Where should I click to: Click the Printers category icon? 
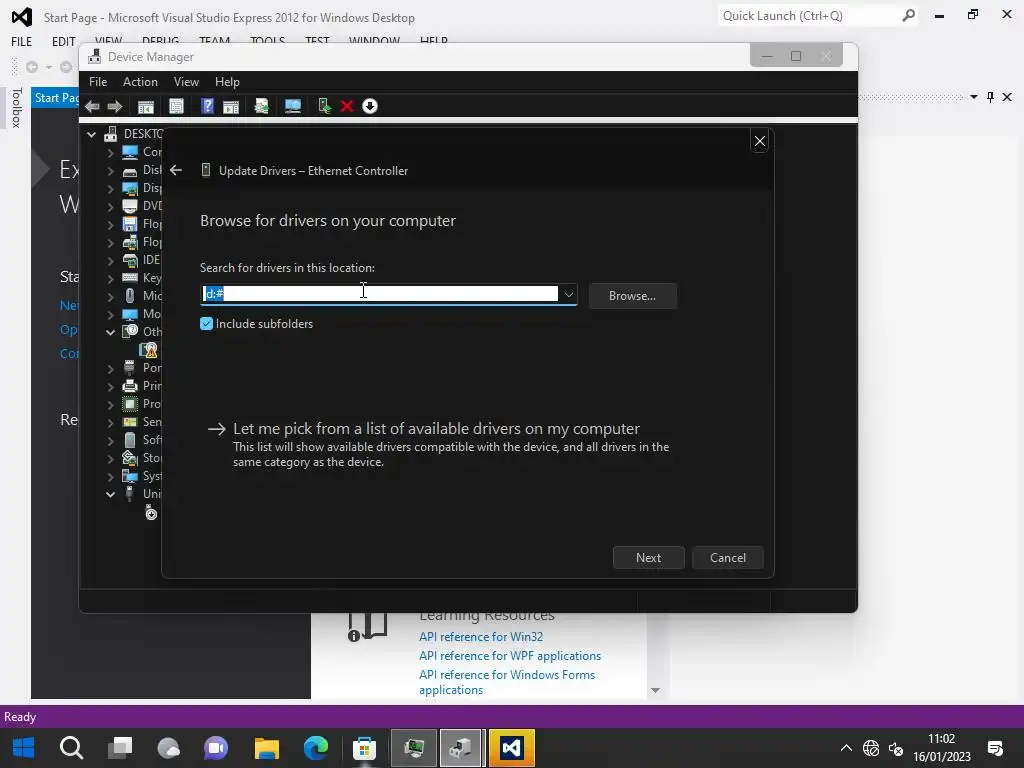coord(130,386)
